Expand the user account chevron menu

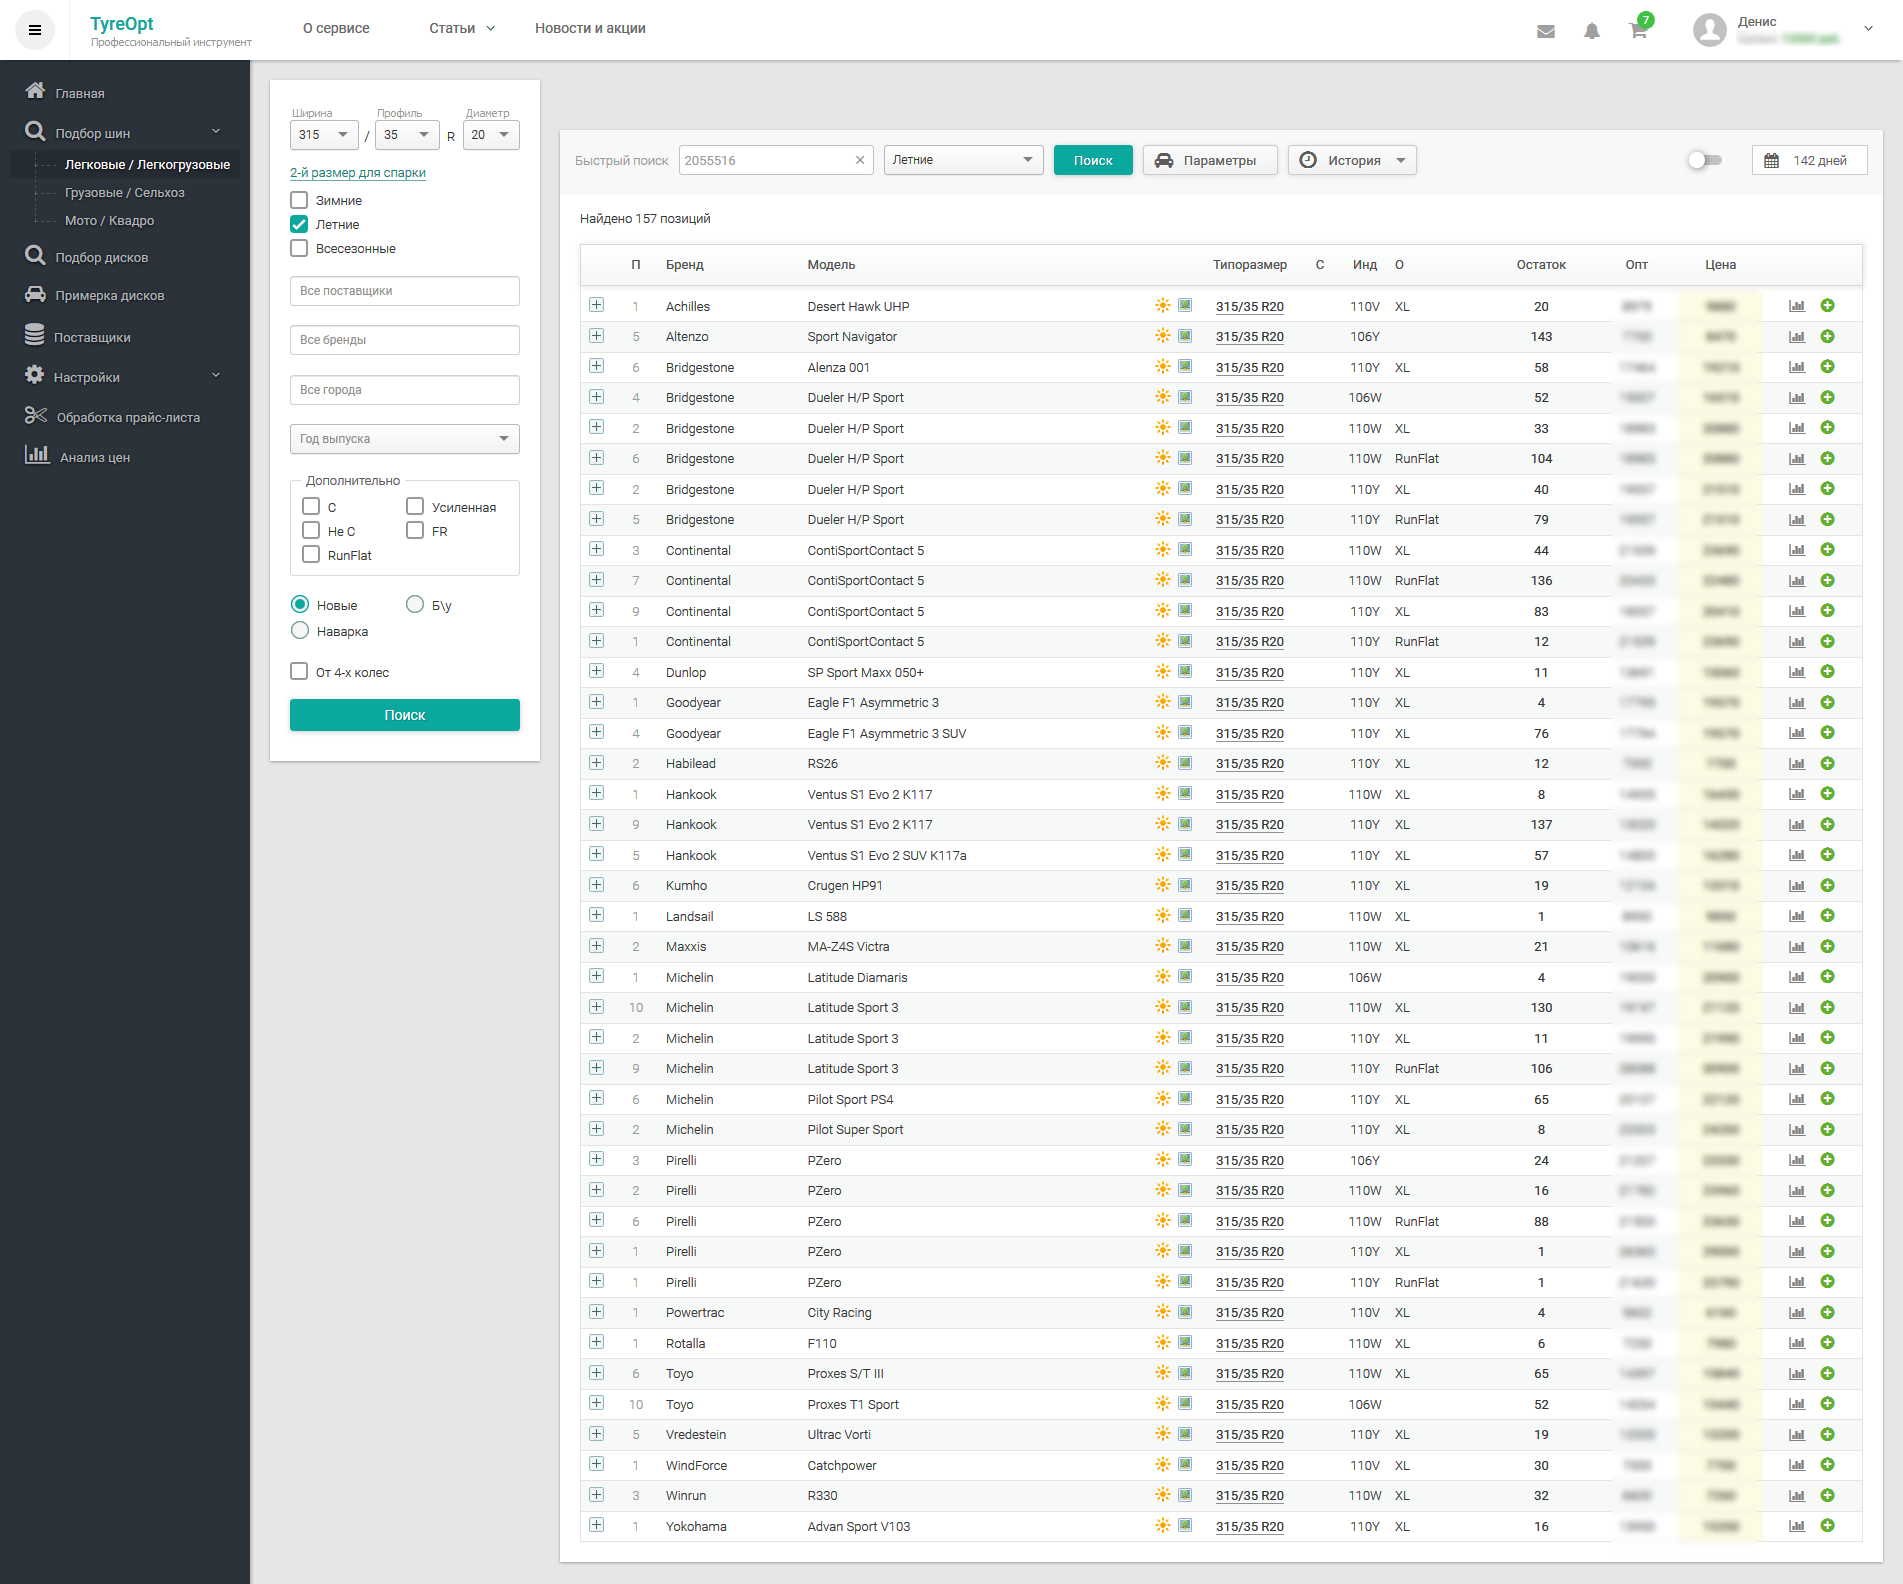[1868, 29]
